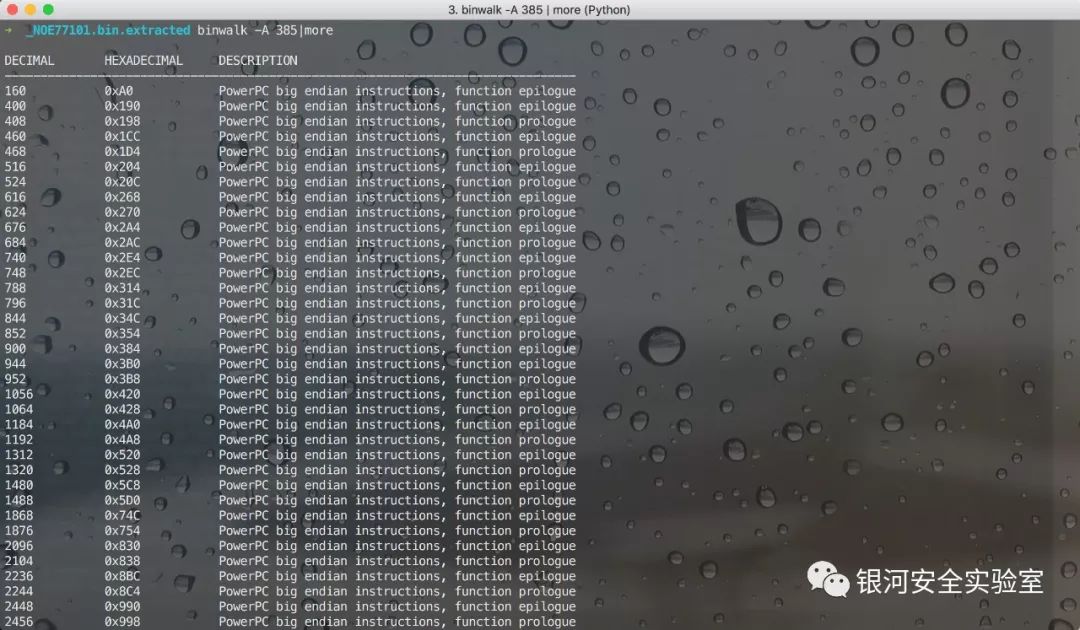The image size is (1080, 630).
Task: Click decimal offset 2096
Action: [x=19, y=545]
